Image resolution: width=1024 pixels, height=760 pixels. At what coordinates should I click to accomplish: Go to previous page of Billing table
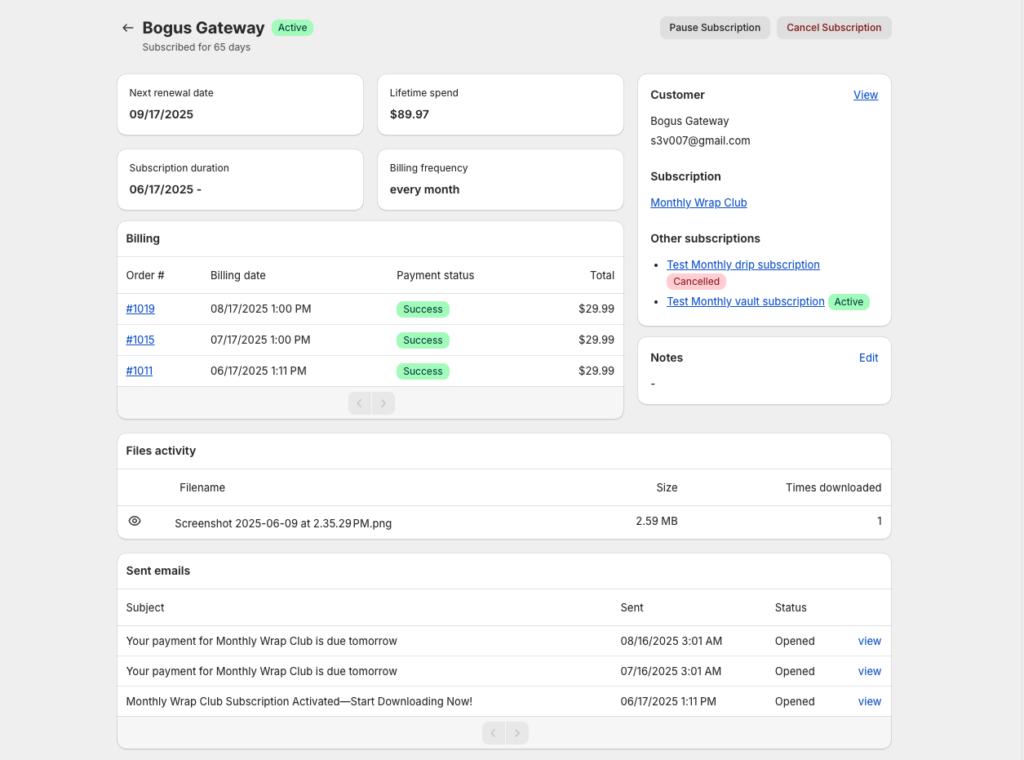coord(360,404)
